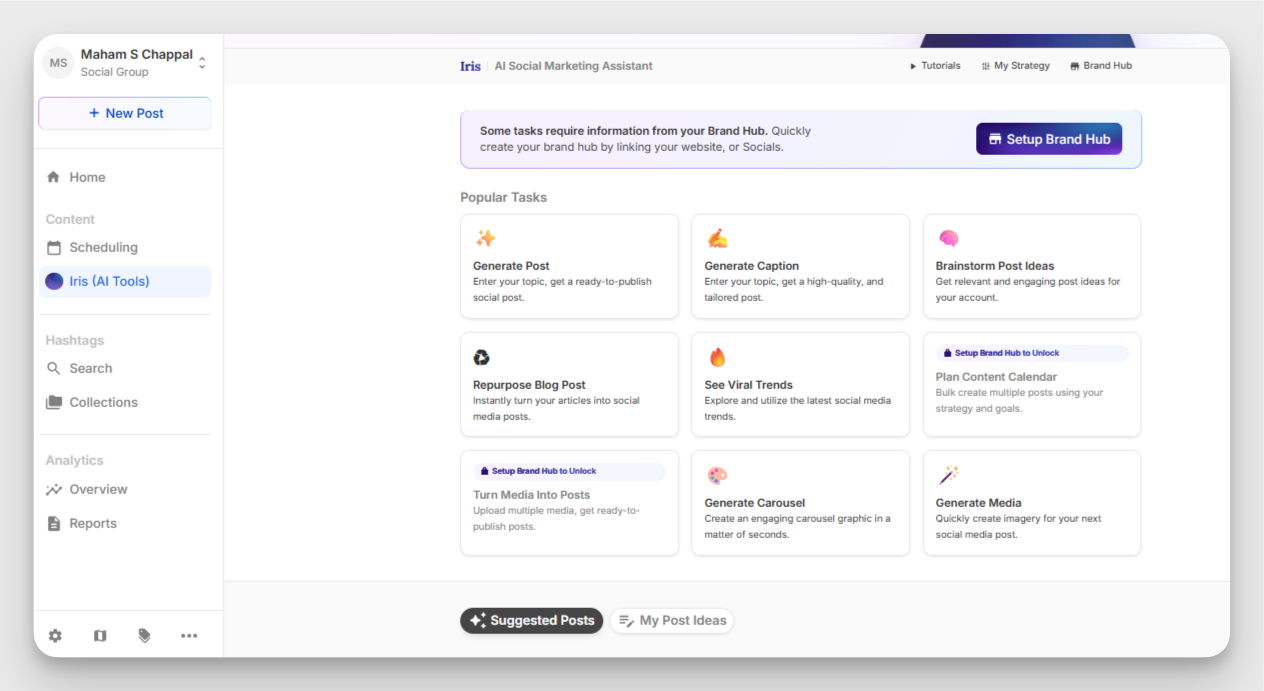Viewport: 1264px width, 691px height.
Task: Click the palette icon for Generate Carousel
Action: 717,475
